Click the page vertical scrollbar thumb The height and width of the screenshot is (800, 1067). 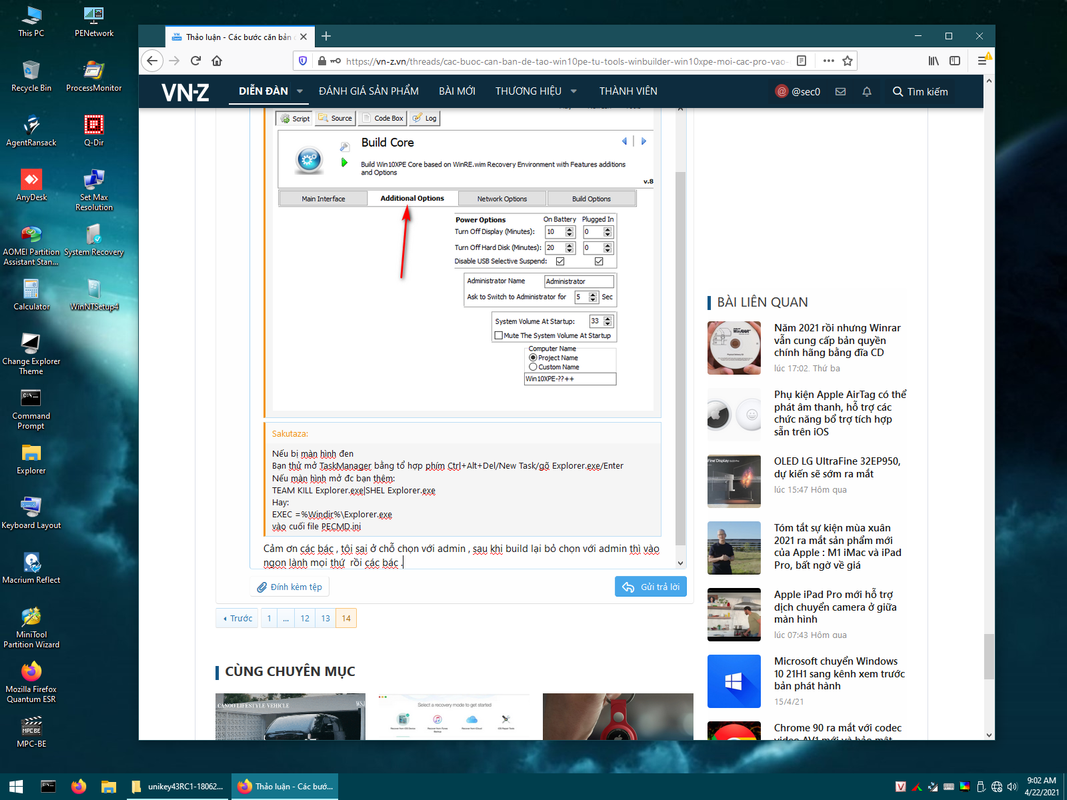[989, 656]
